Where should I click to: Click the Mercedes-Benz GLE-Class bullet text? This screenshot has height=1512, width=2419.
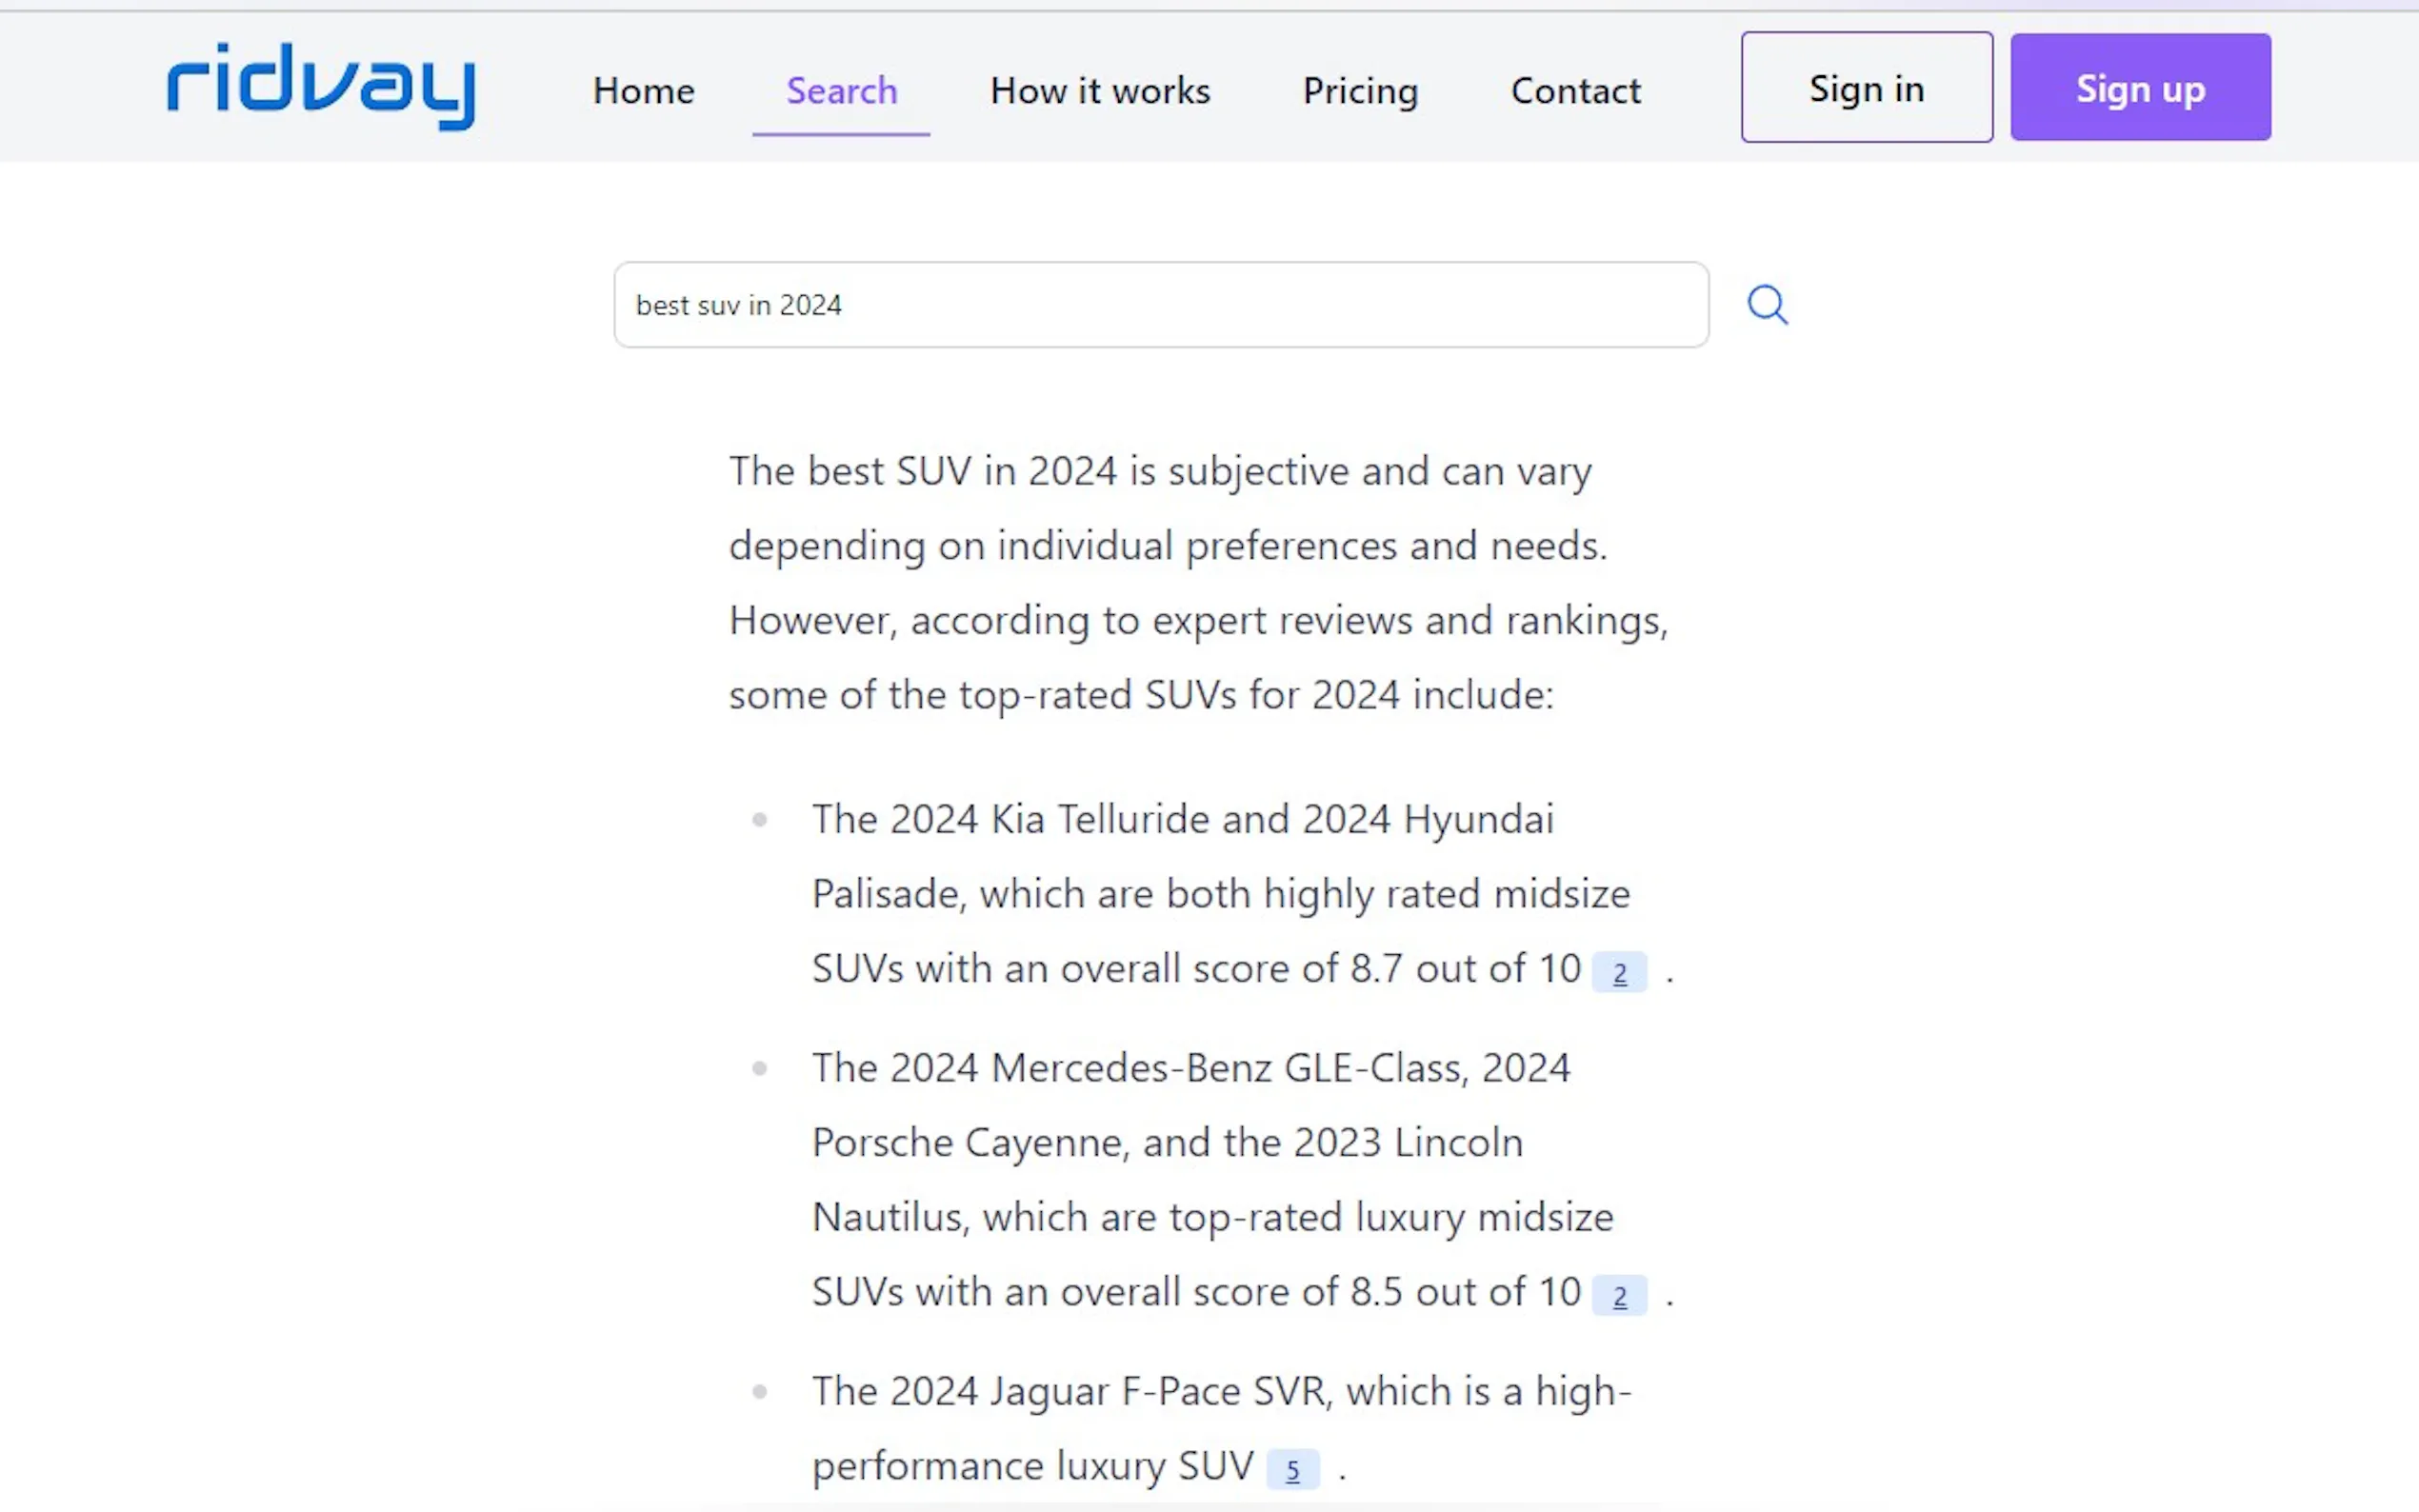[1212, 1179]
